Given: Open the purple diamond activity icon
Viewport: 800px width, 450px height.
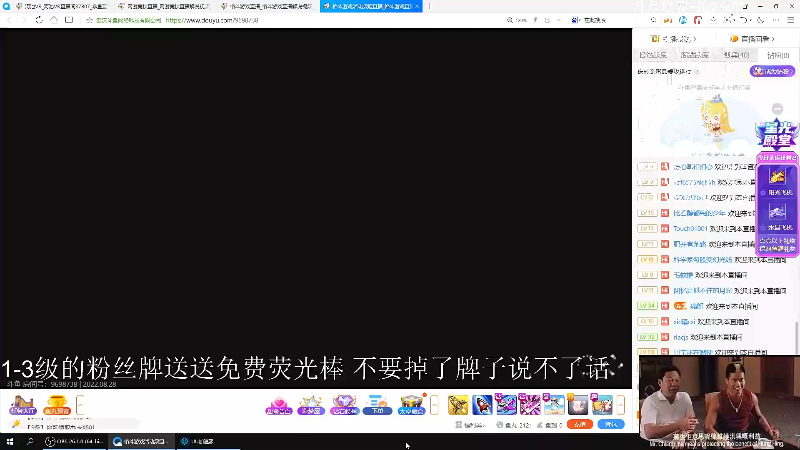Looking at the screenshot, I should point(344,405).
